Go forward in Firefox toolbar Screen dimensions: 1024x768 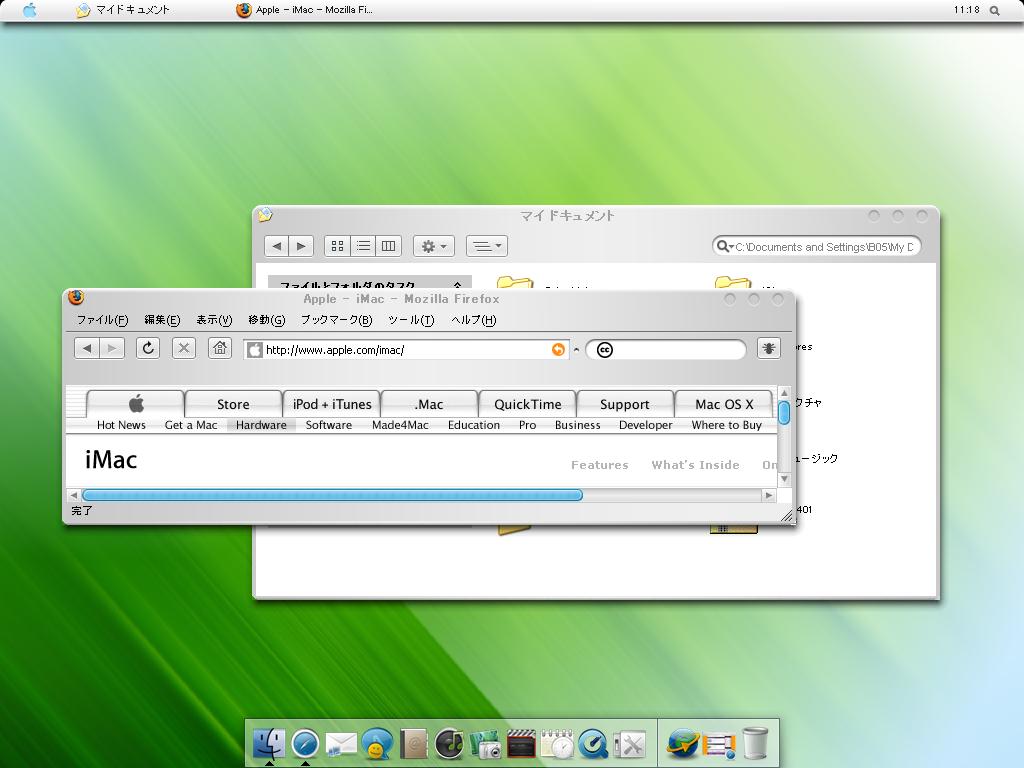112,349
